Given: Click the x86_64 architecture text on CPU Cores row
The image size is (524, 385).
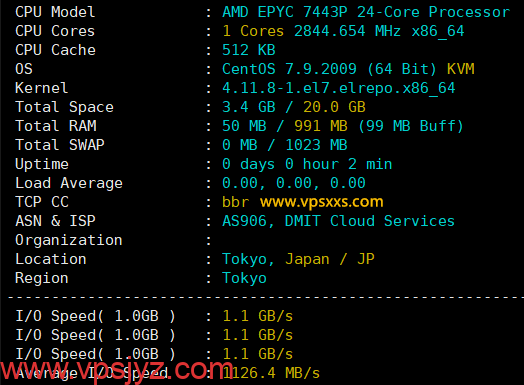Looking at the screenshot, I should click(x=438, y=31).
